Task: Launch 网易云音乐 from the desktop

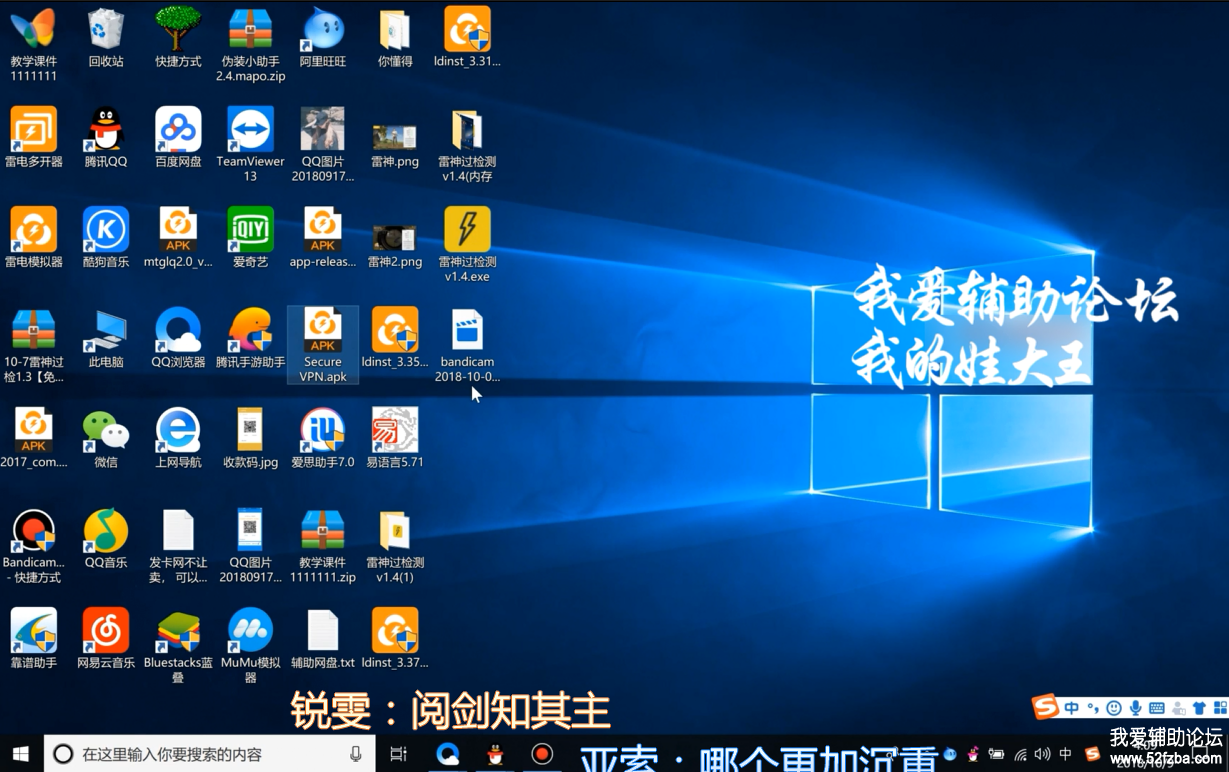Action: [105, 633]
